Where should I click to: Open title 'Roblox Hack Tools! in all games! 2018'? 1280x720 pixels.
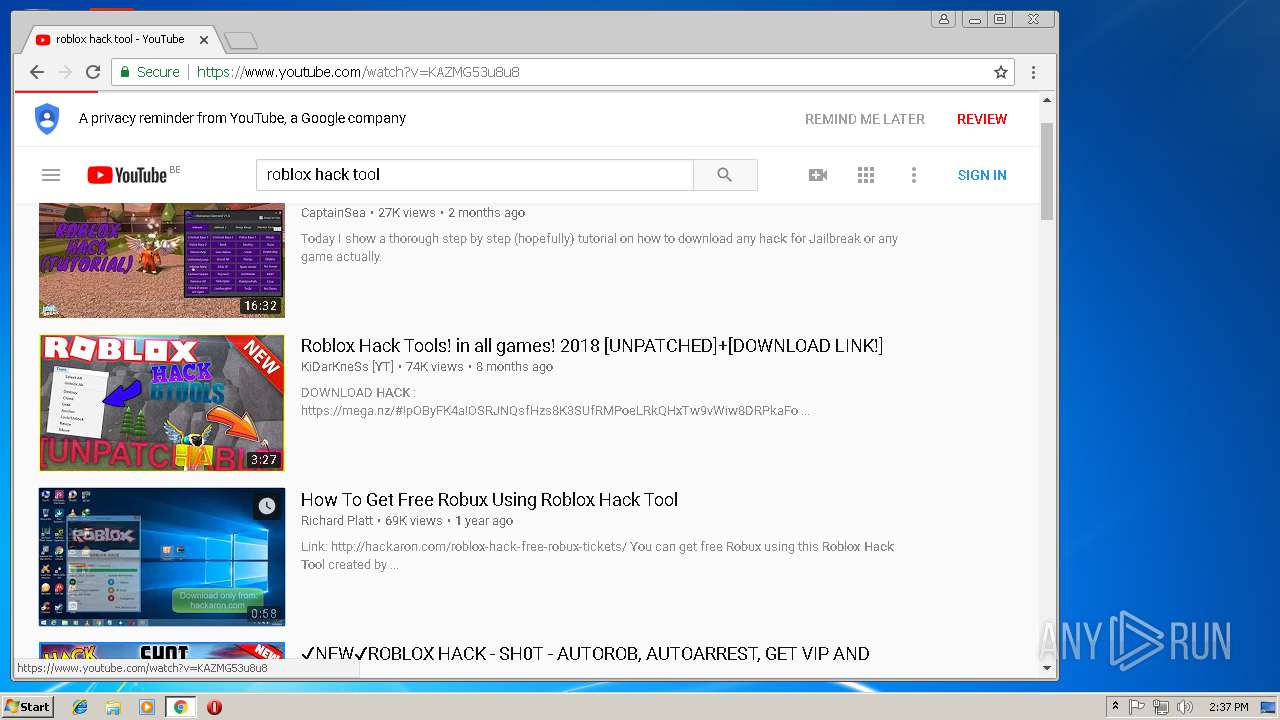click(592, 346)
